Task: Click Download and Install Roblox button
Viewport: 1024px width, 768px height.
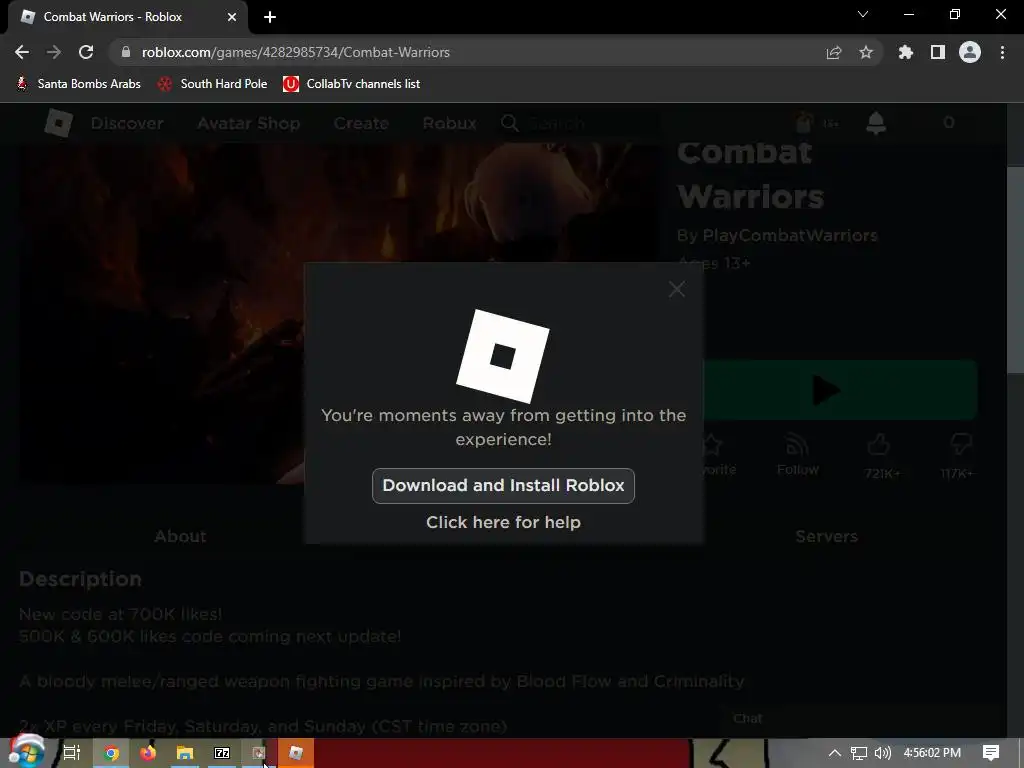Action: click(503, 485)
